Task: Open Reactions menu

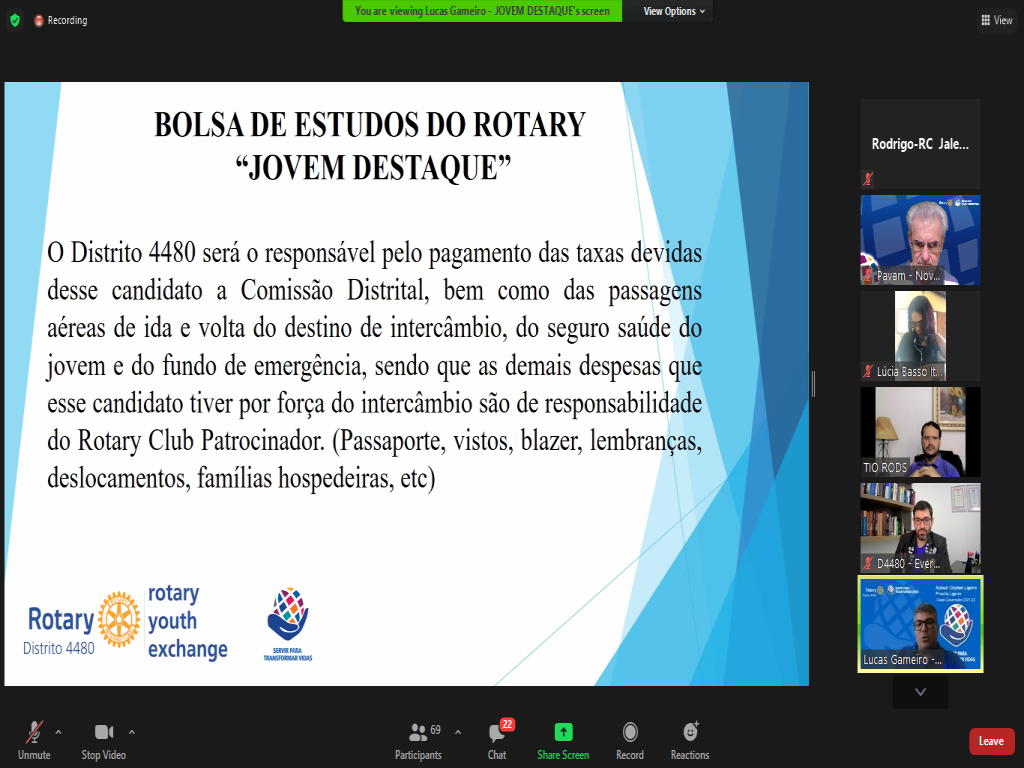Action: pyautogui.click(x=690, y=738)
